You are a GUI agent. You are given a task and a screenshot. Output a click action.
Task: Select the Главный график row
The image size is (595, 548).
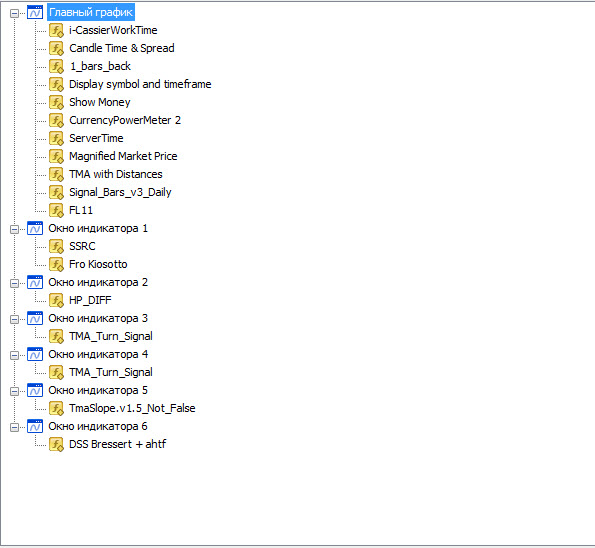point(91,13)
